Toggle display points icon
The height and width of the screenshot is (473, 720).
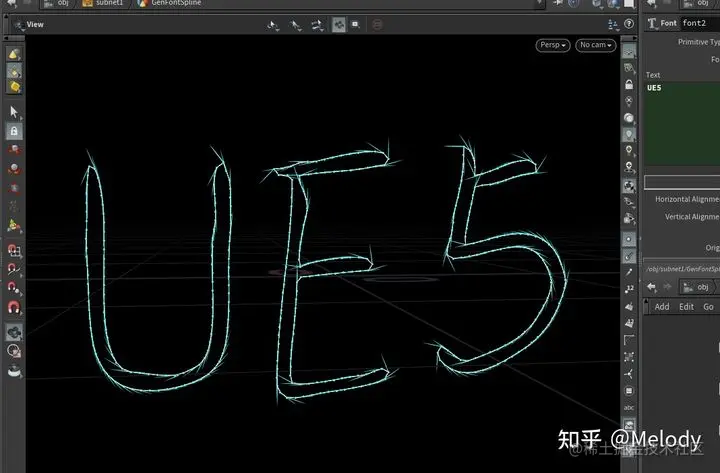coord(629,239)
